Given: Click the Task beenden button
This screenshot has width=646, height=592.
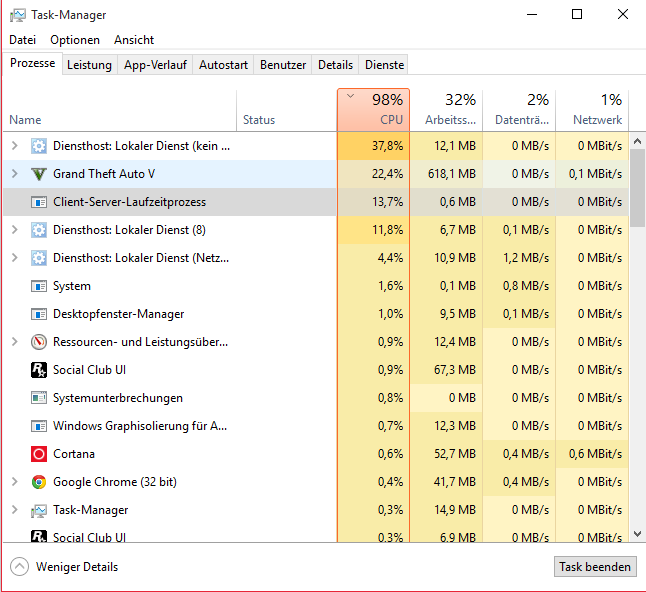Looking at the screenshot, I should coord(595,567).
